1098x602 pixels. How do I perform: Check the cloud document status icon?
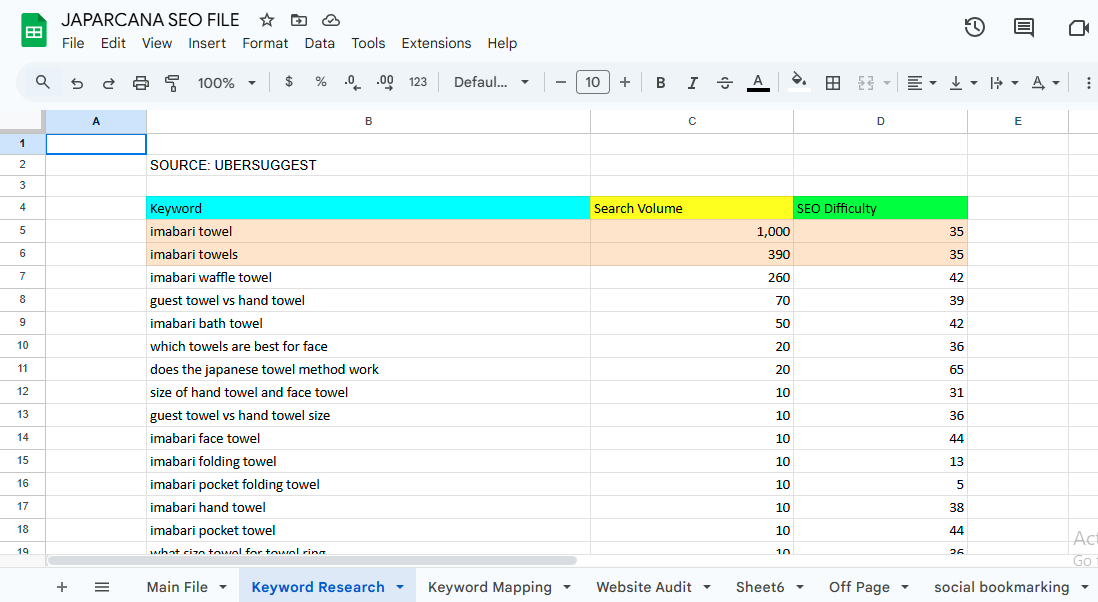(331, 20)
